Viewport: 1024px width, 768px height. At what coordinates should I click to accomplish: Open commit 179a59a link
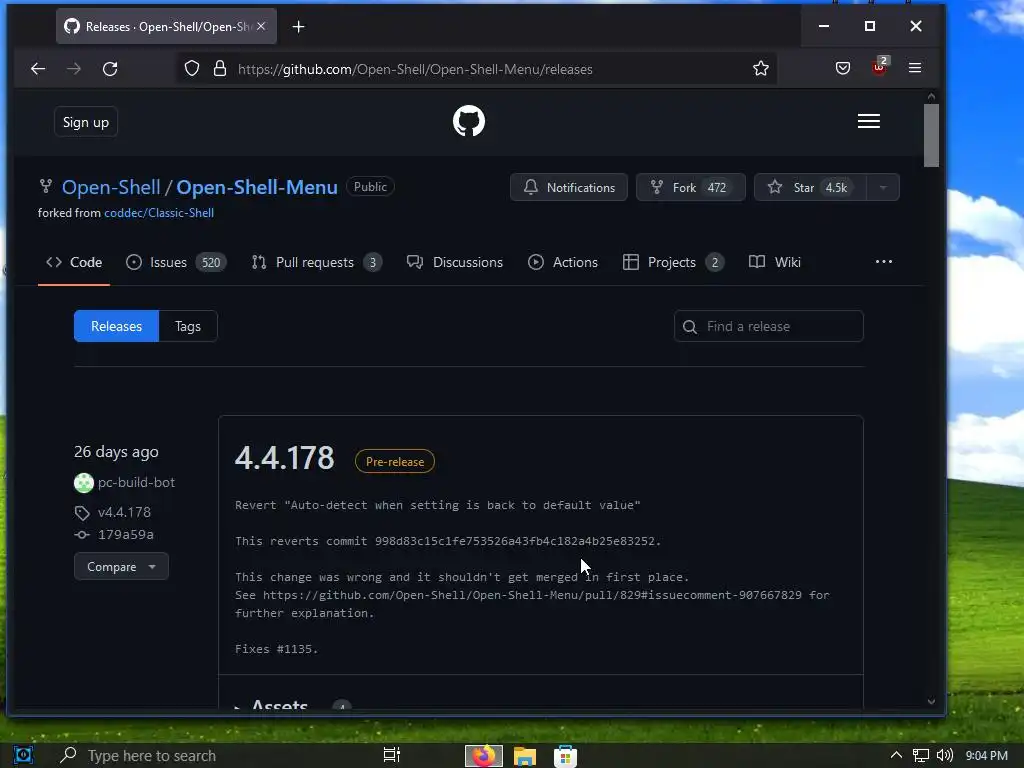126,535
